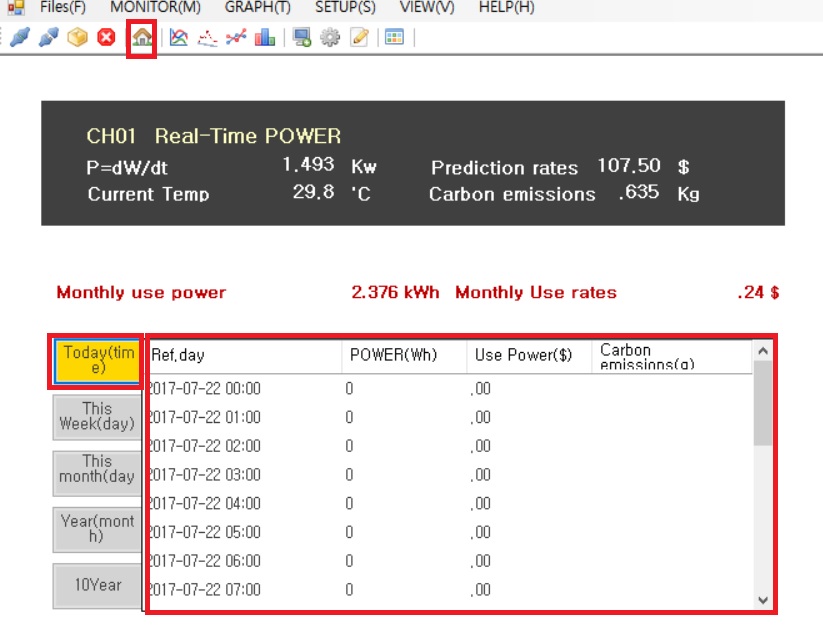Viewport: 823px width, 637px height.
Task: Click the Prediction rates label
Action: pyautogui.click(x=504, y=168)
